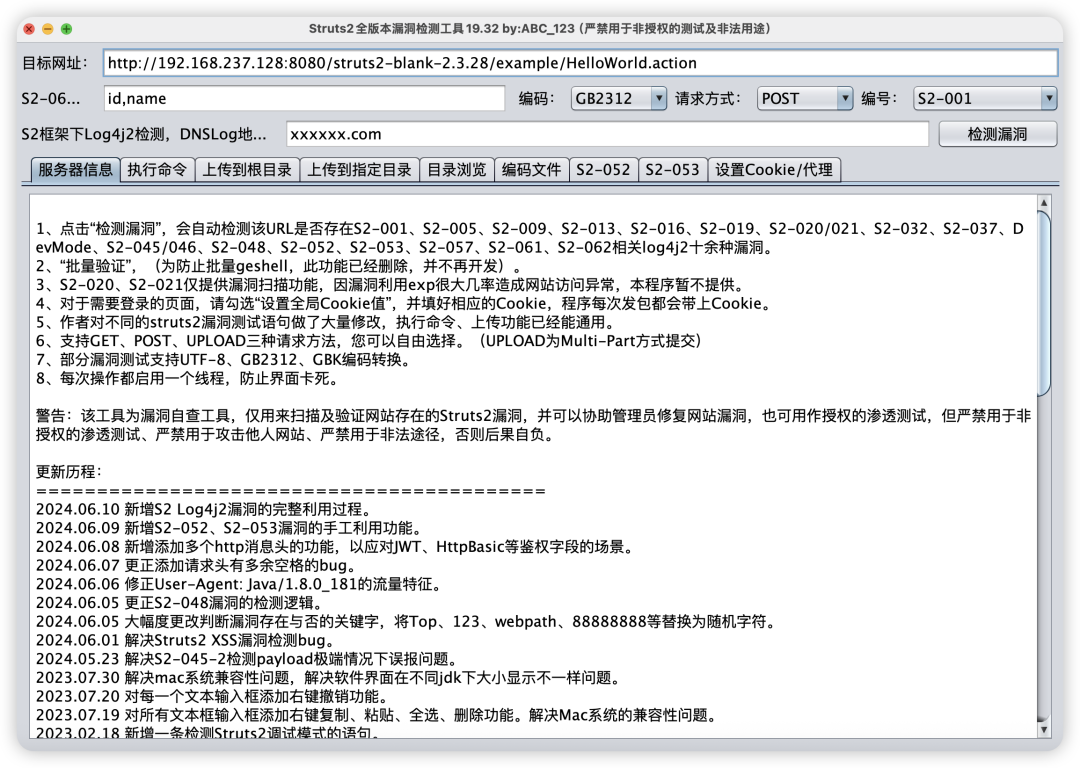Open the S2-053 tab
This screenshot has width=1080, height=768.
[x=672, y=169]
